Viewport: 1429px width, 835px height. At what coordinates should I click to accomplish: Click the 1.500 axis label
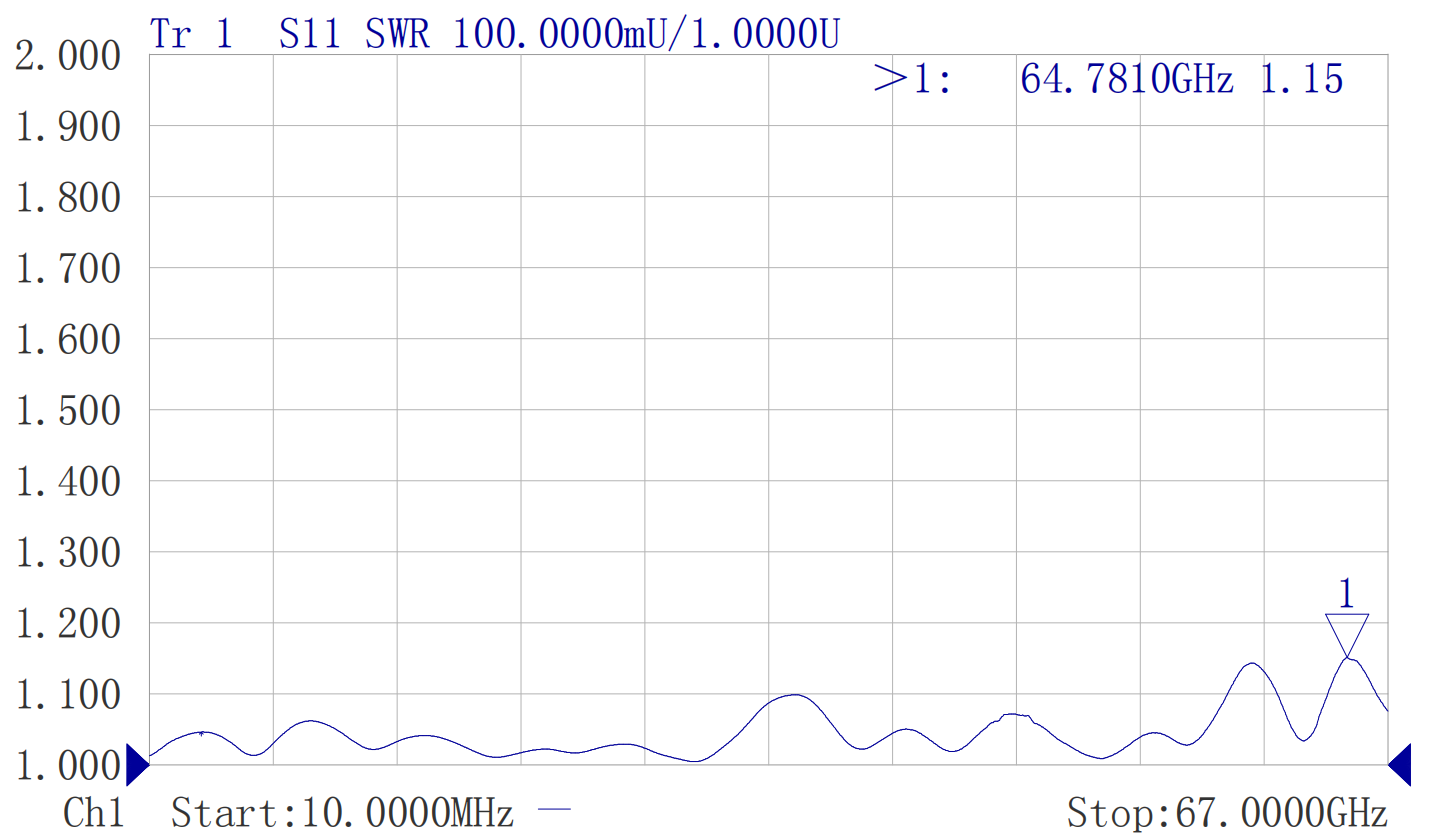pyautogui.click(x=67, y=410)
